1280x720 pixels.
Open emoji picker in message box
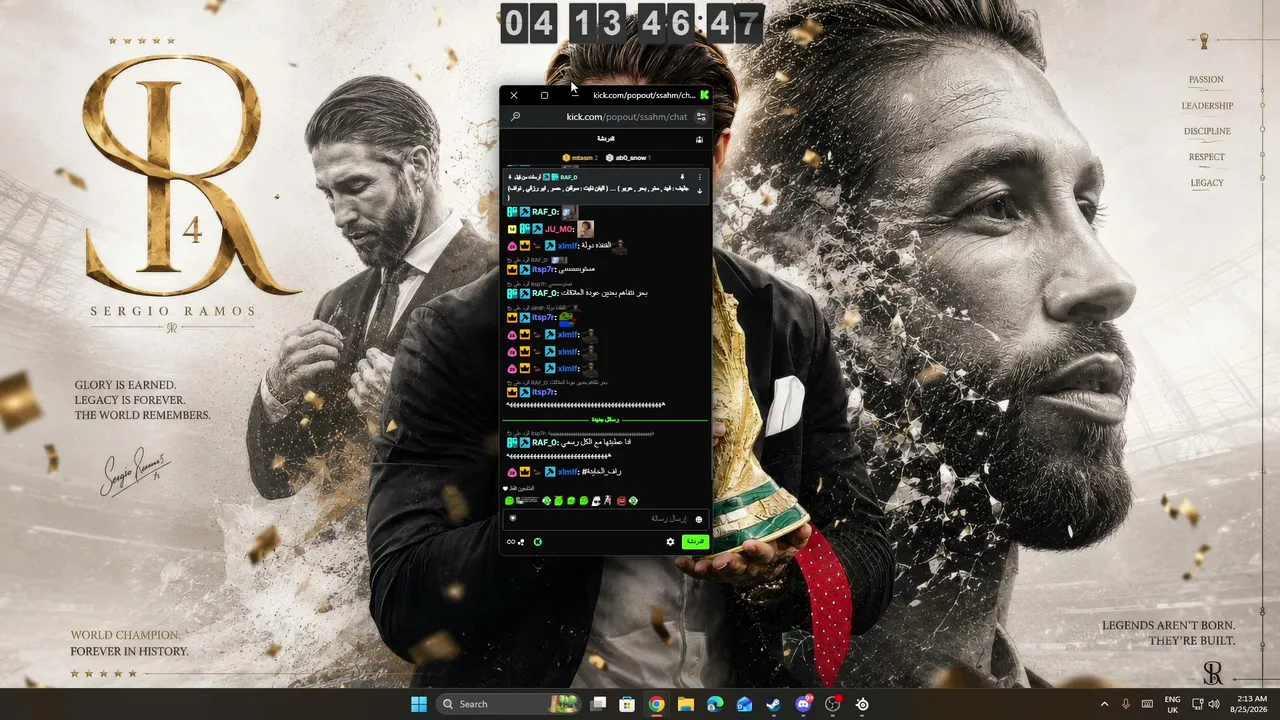click(698, 519)
